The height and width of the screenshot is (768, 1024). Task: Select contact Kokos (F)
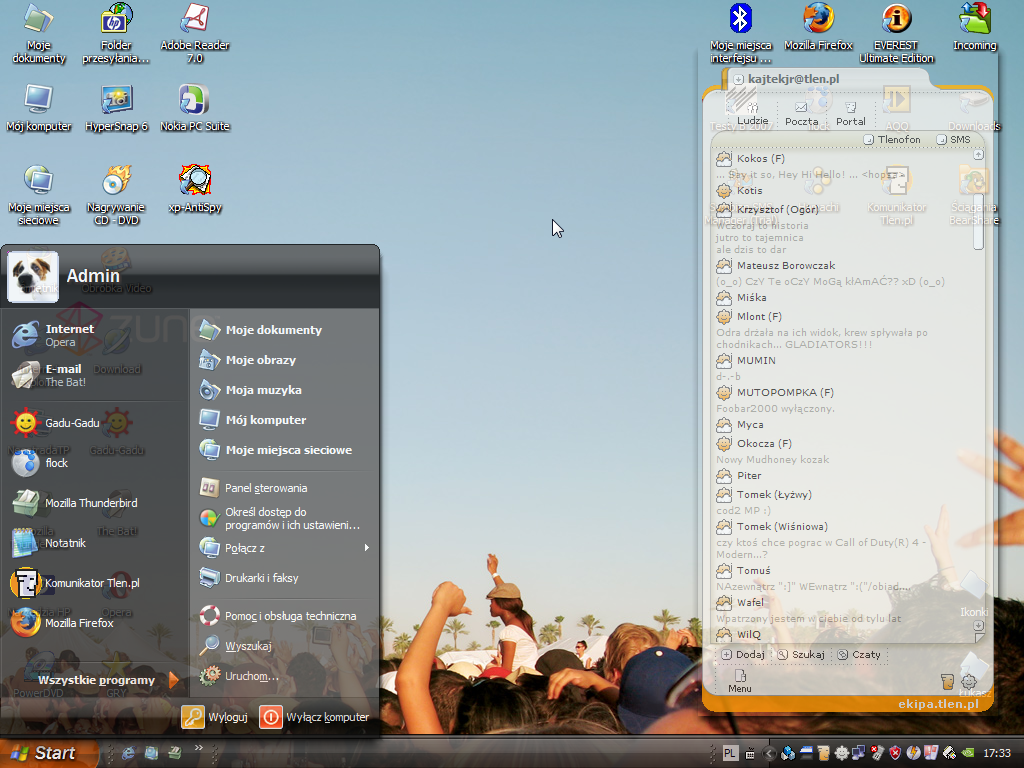click(750, 158)
